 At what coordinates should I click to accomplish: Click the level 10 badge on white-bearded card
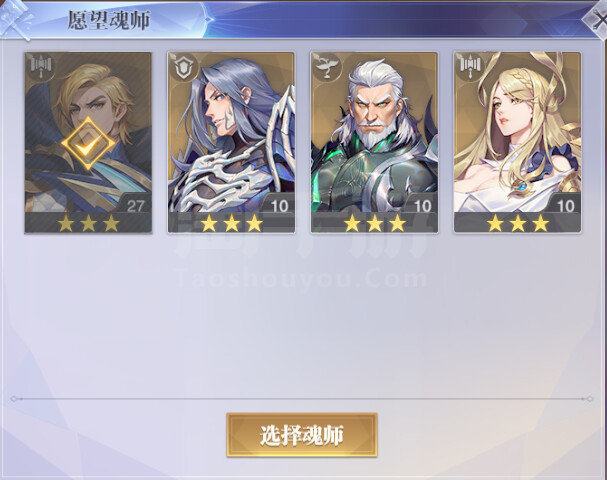click(x=422, y=205)
